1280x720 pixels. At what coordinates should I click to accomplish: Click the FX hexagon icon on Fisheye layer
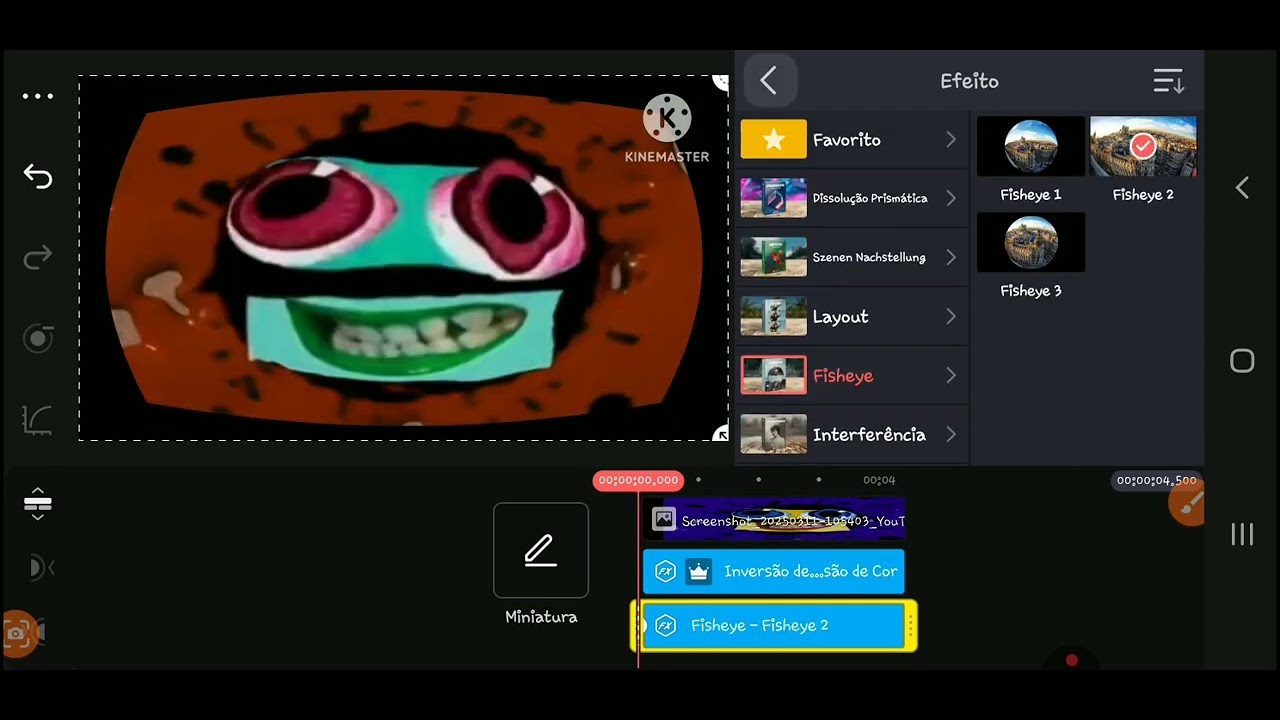665,626
